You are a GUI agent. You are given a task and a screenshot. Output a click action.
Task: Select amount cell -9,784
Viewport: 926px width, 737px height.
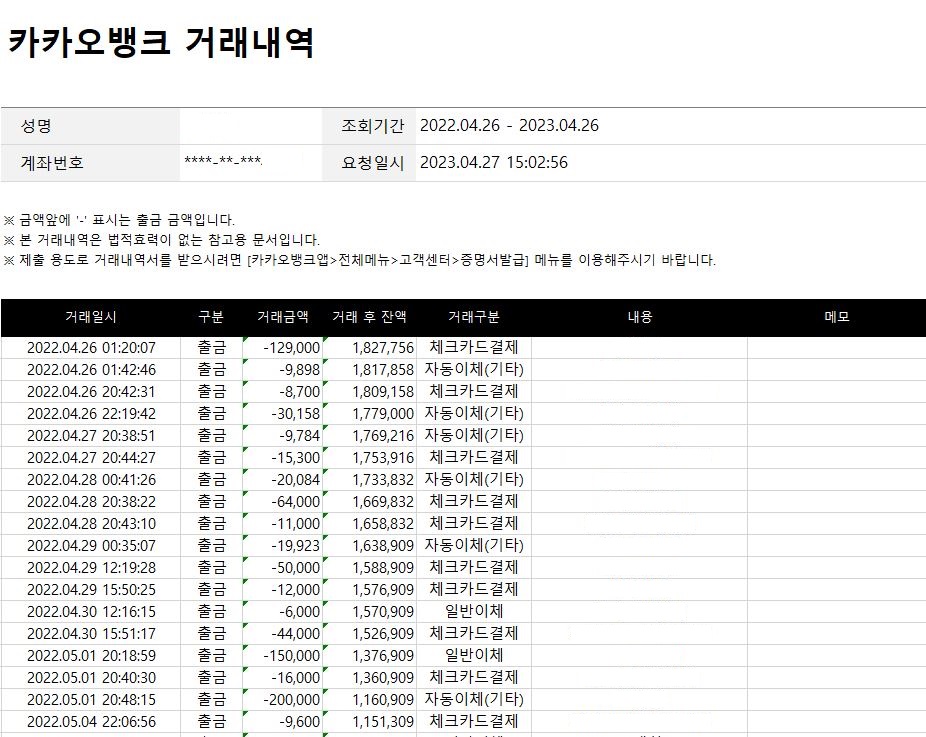click(282, 436)
